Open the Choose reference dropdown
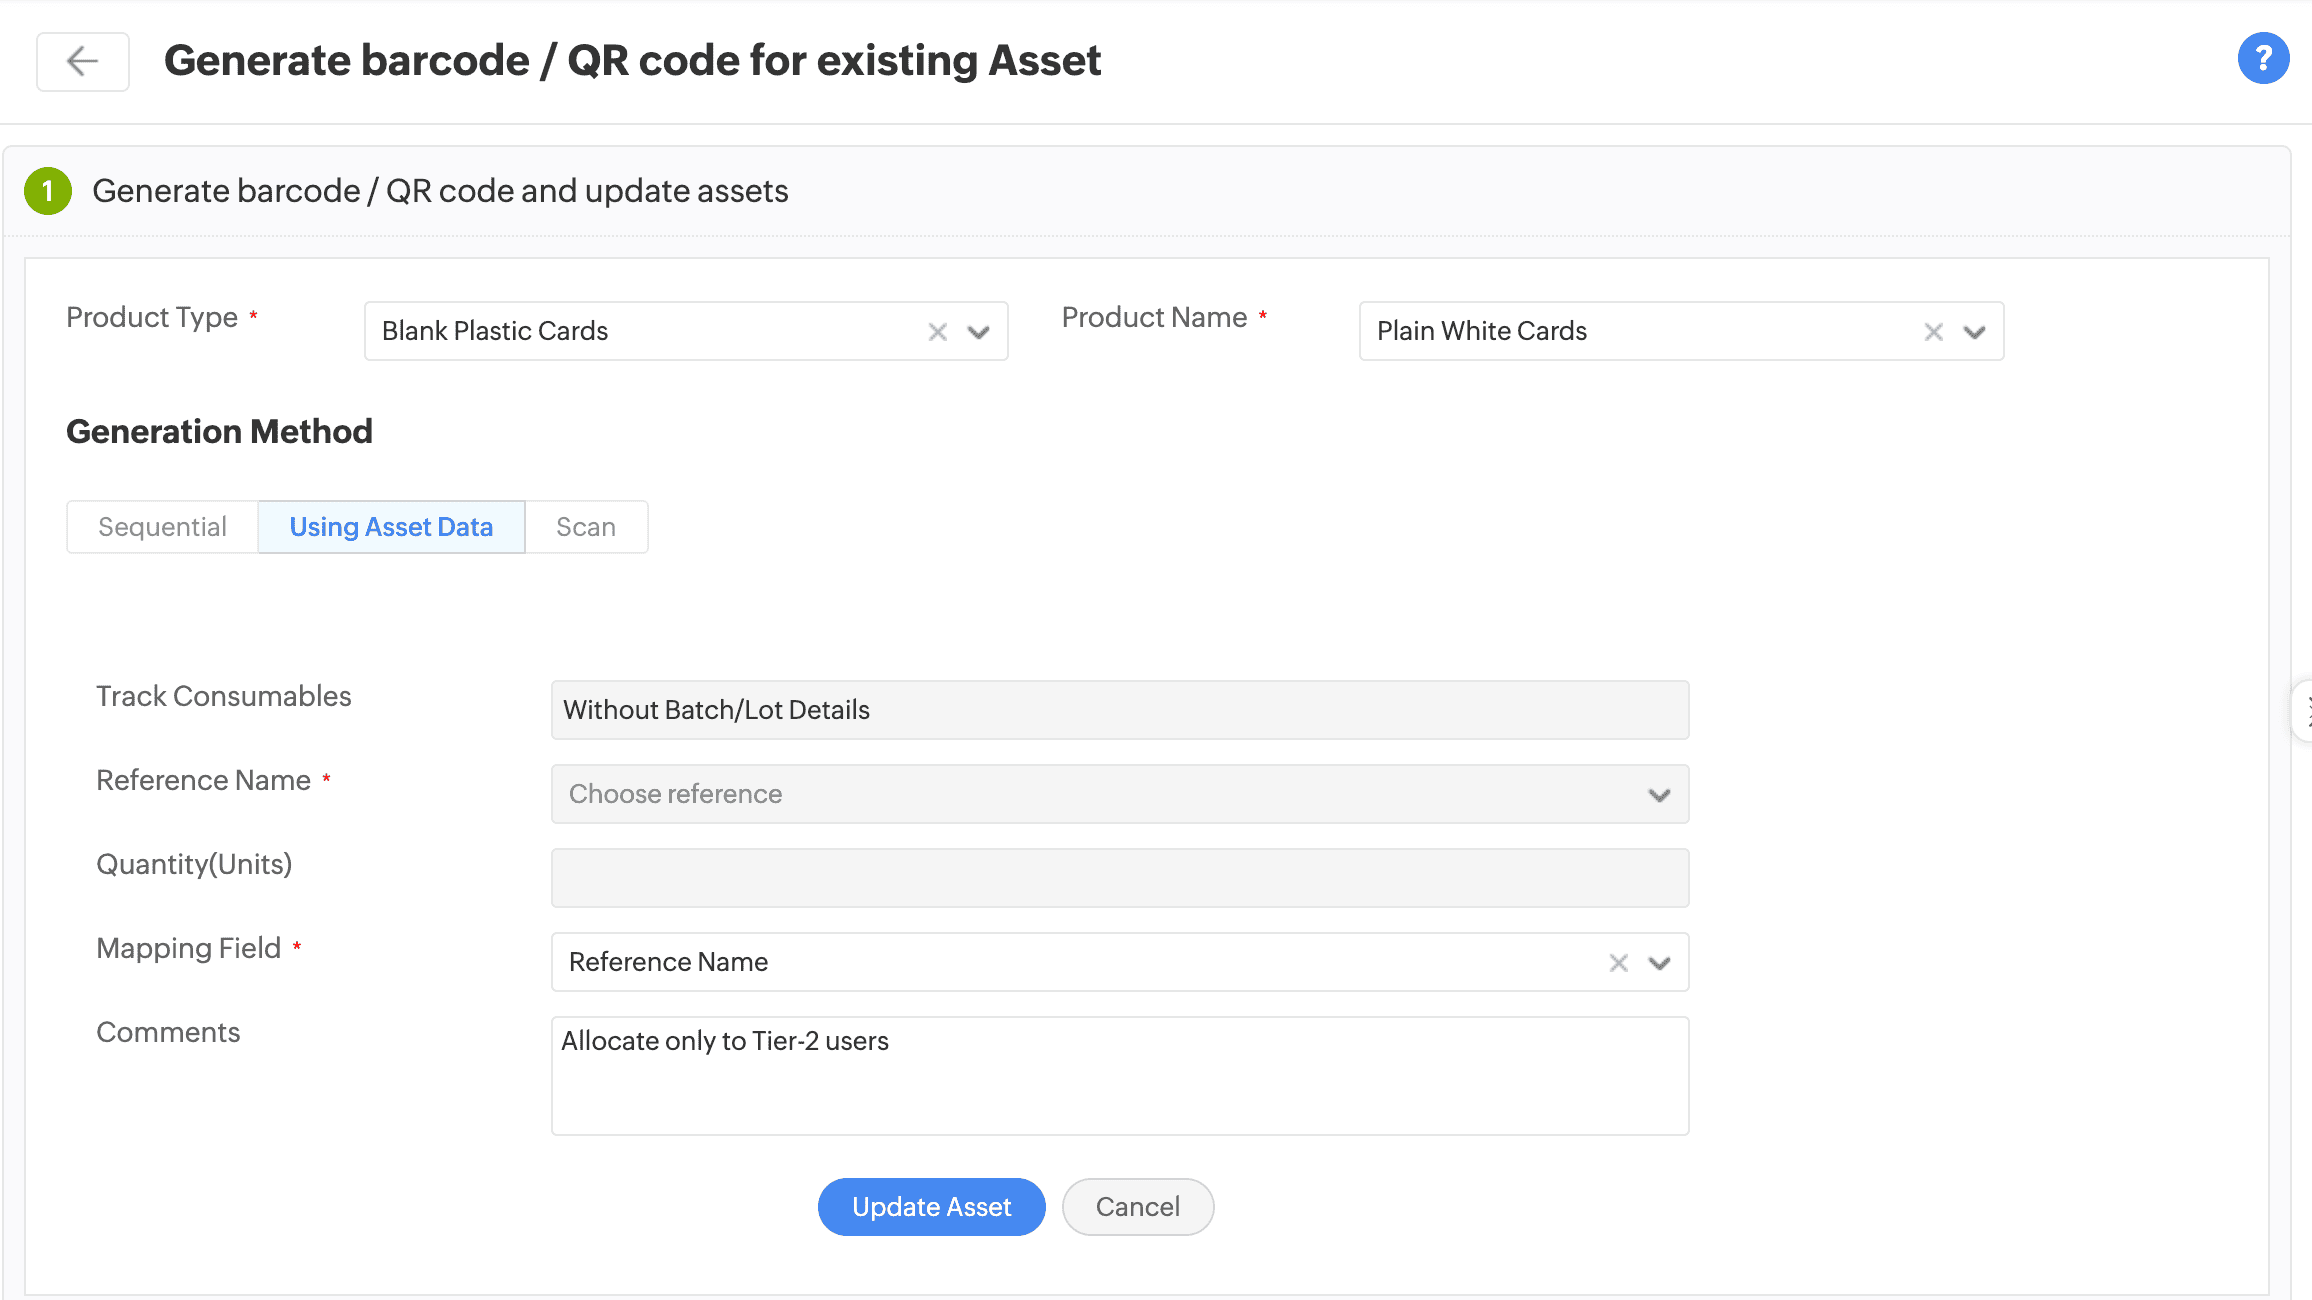Screen dimensions: 2312x1300 click(1120, 794)
